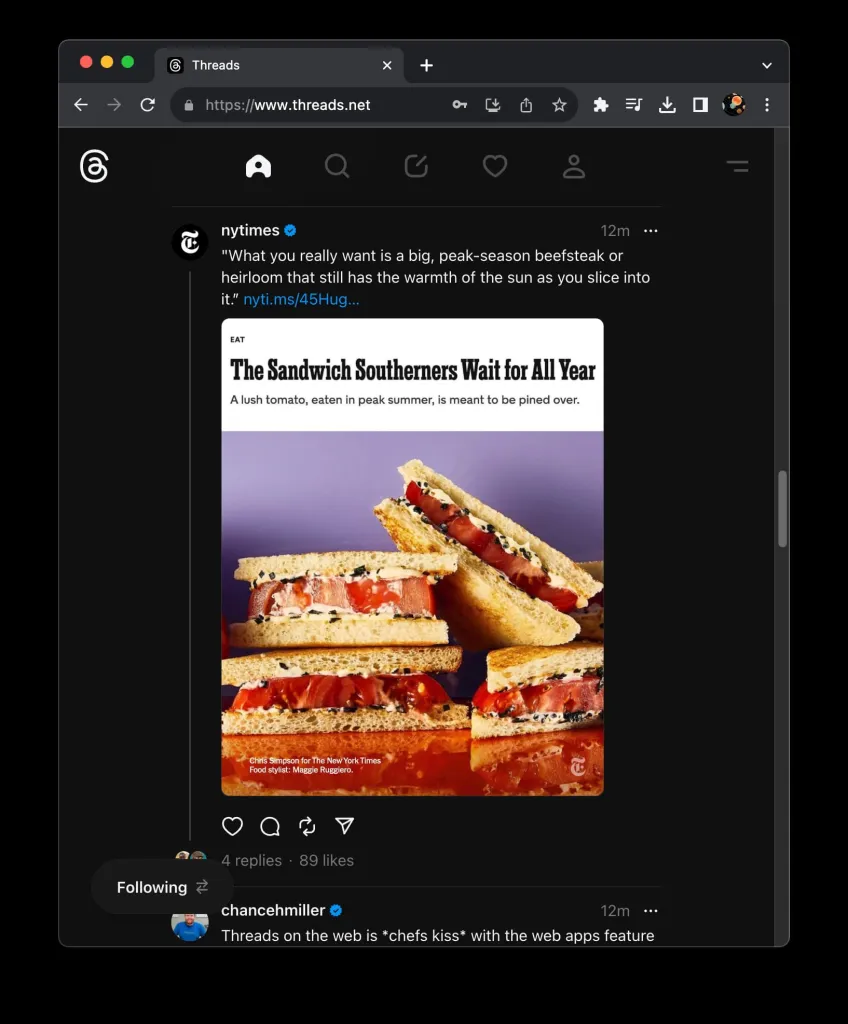Image resolution: width=848 pixels, height=1024 pixels.
Task: Share the nytimes post via send icon
Action: (x=345, y=826)
